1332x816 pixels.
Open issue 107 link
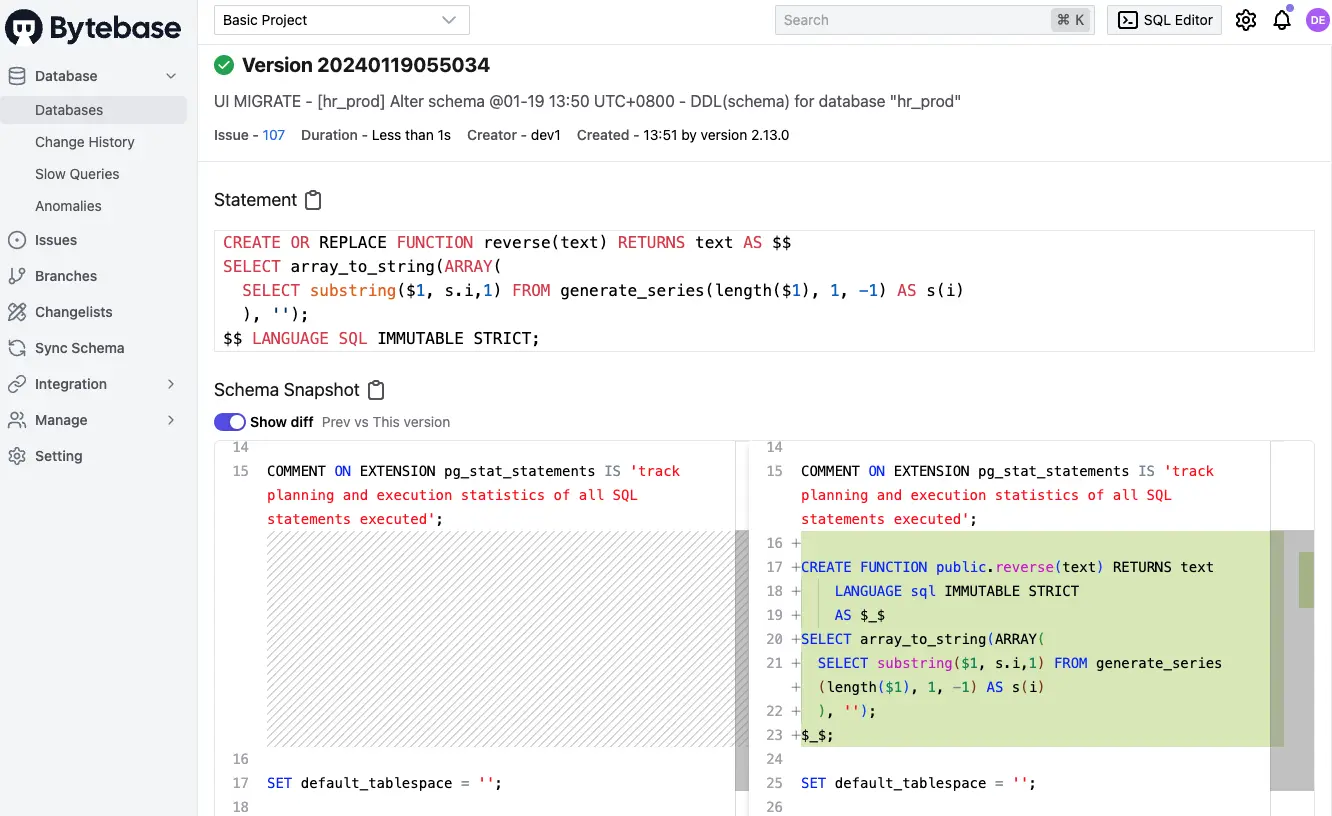274,135
